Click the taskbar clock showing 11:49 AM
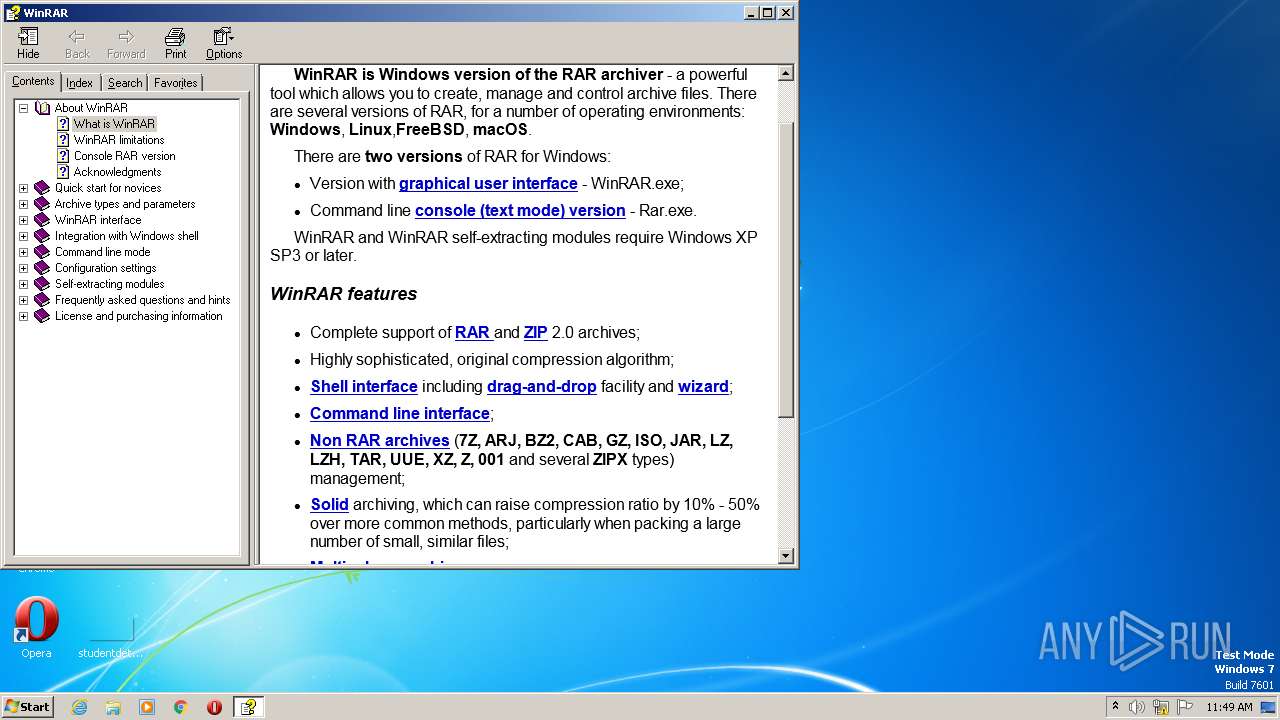 1229,707
